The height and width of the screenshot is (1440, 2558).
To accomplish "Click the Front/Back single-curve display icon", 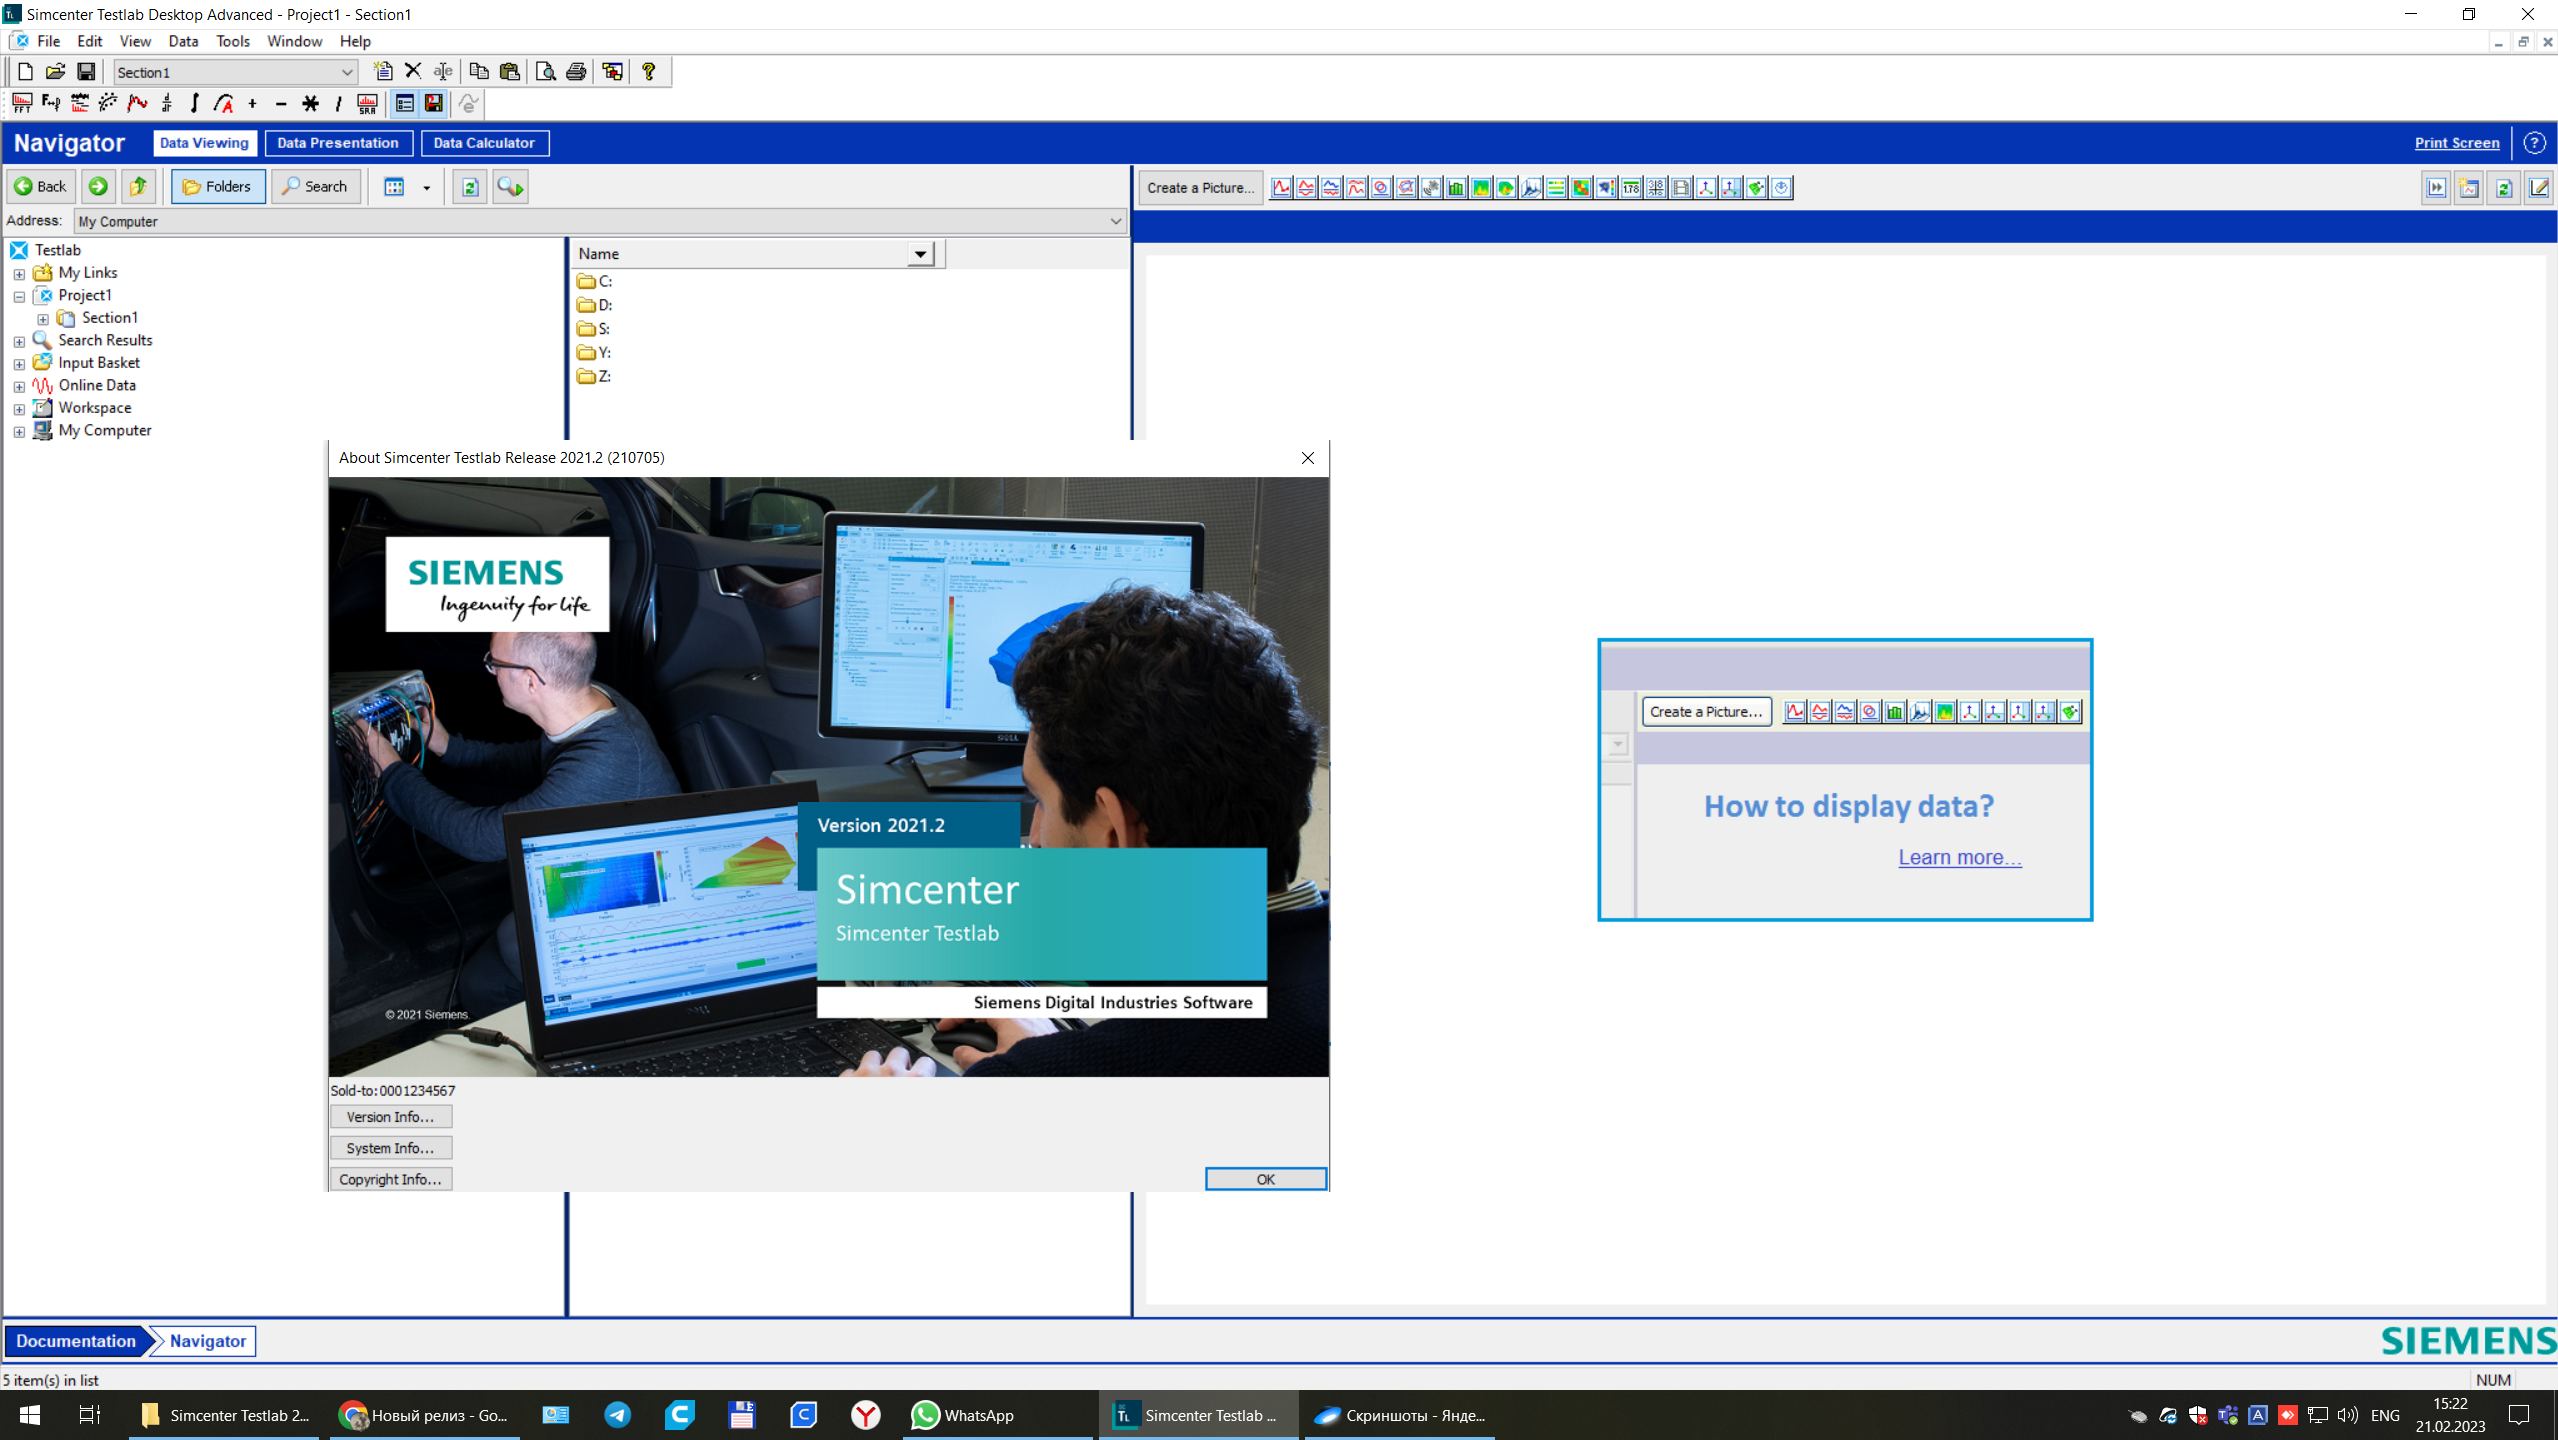I will tap(1281, 187).
